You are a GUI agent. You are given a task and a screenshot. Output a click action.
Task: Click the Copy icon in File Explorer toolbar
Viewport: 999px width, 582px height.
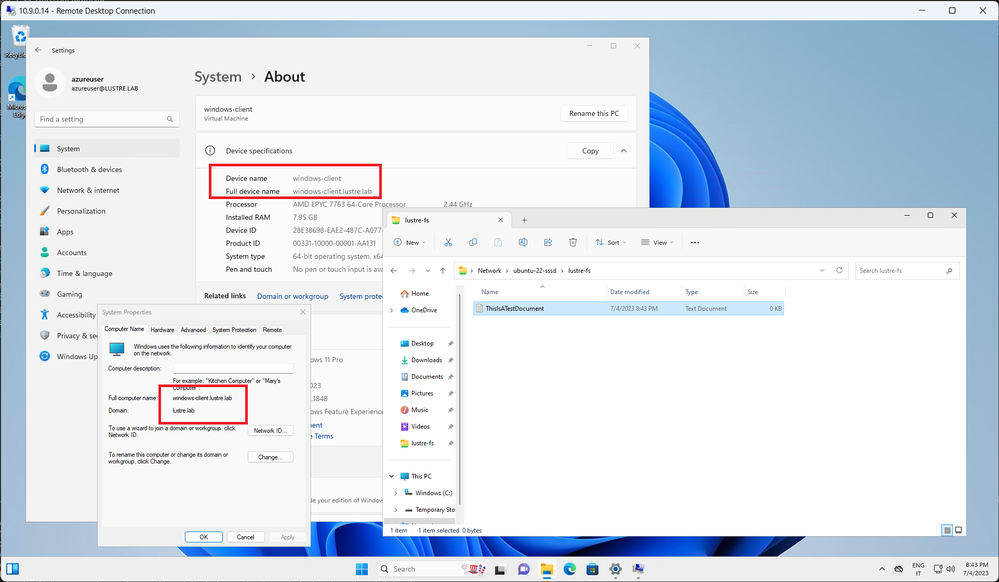473,242
